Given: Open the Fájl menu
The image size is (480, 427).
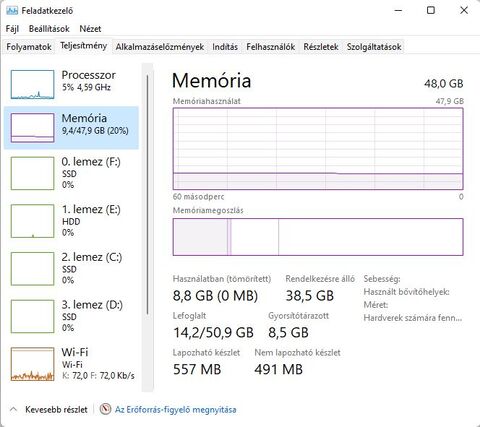Looking at the screenshot, I should point(12,29).
